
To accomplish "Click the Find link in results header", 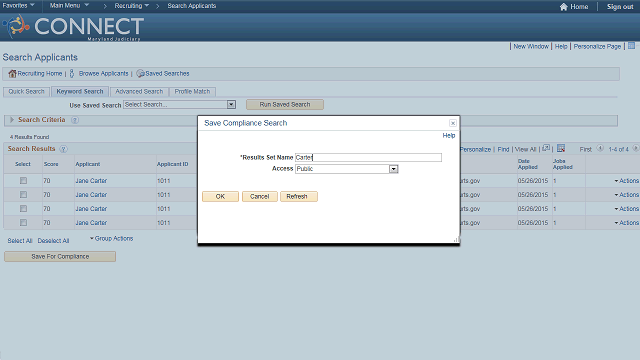I will click(503, 149).
